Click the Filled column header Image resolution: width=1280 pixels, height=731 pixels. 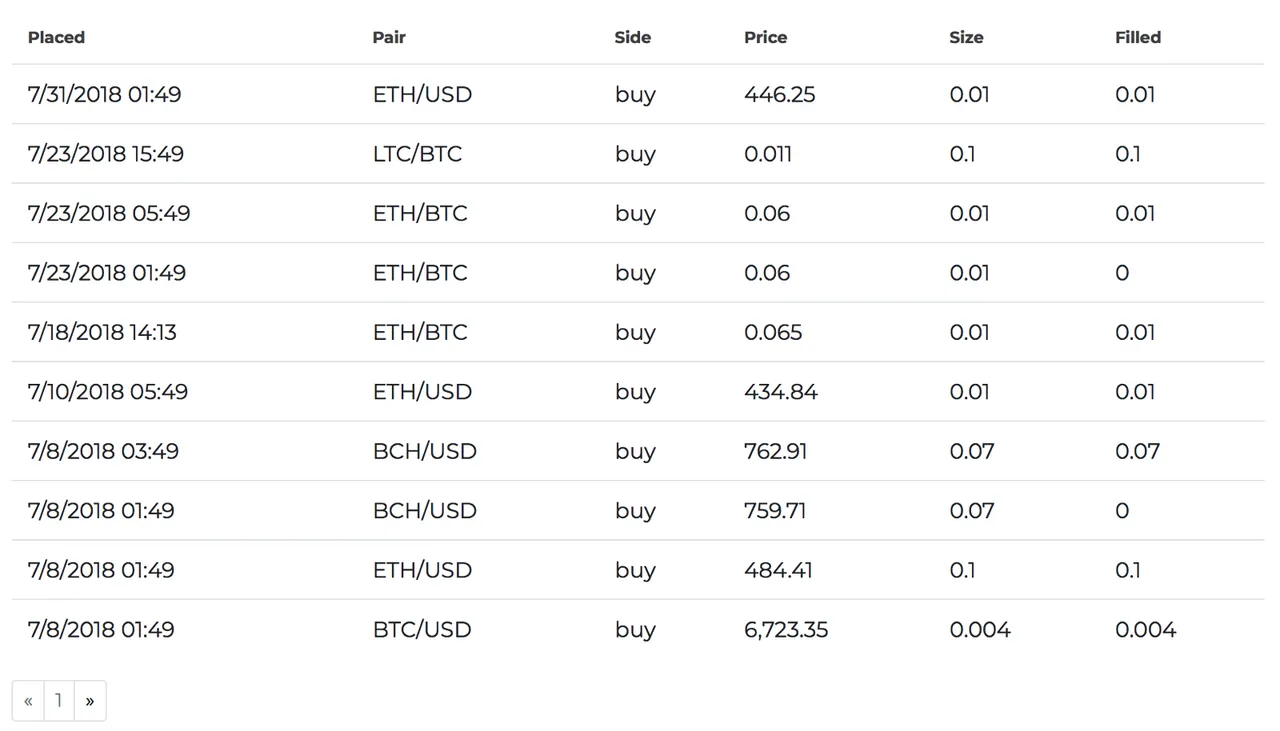point(1138,37)
